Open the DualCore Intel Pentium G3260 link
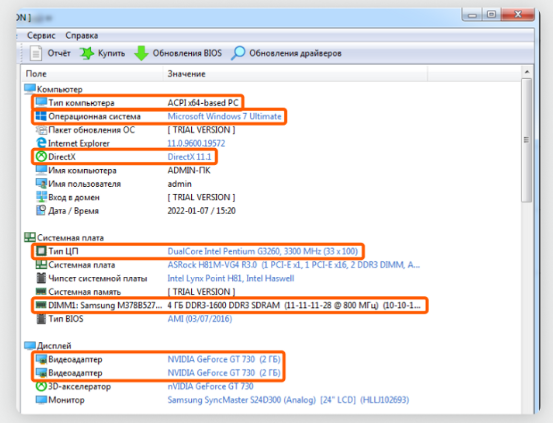Image resolution: width=553 pixels, height=423 pixels. (262, 251)
